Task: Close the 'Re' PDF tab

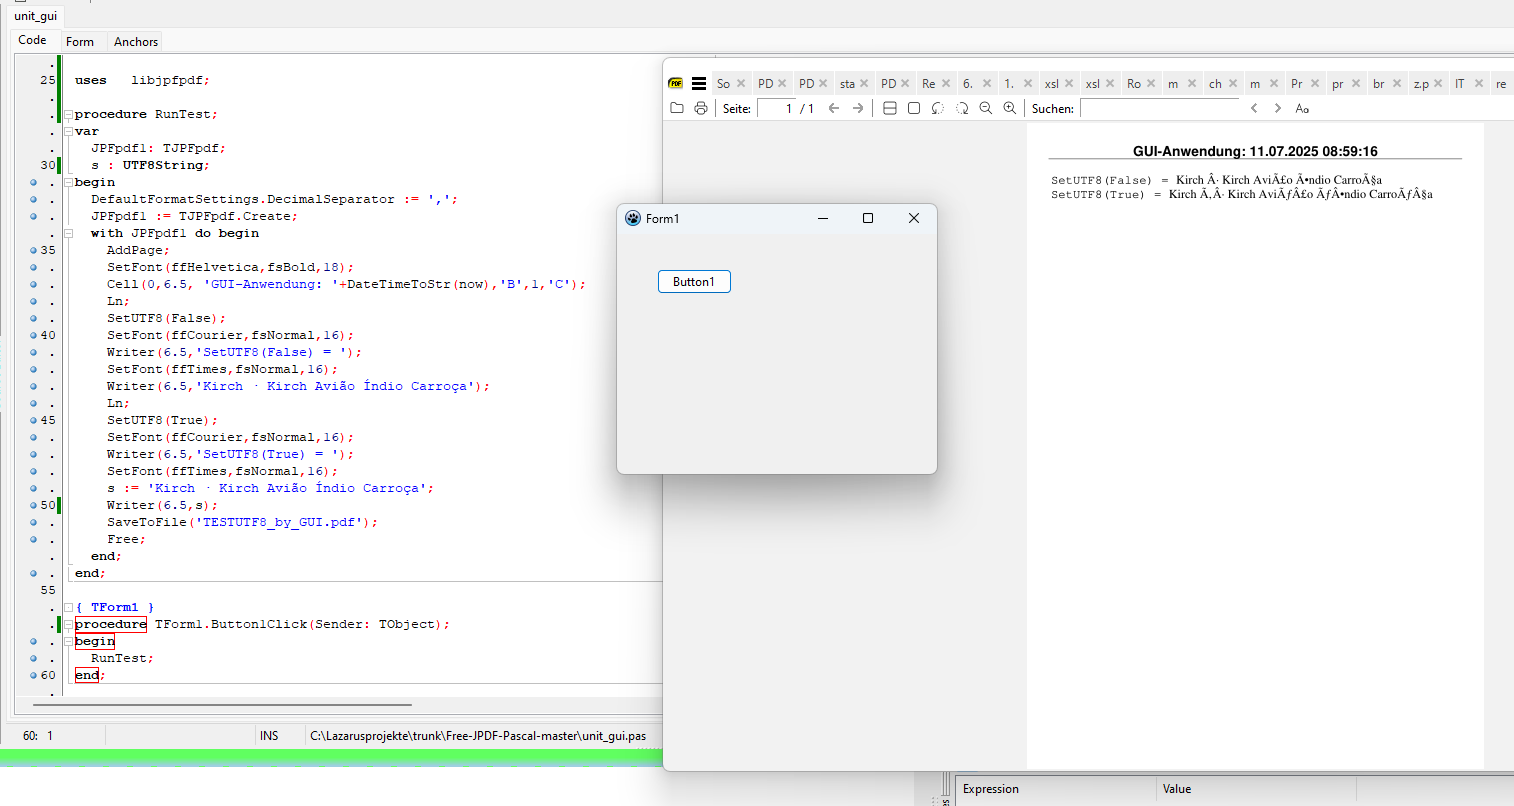Action: coord(946,84)
